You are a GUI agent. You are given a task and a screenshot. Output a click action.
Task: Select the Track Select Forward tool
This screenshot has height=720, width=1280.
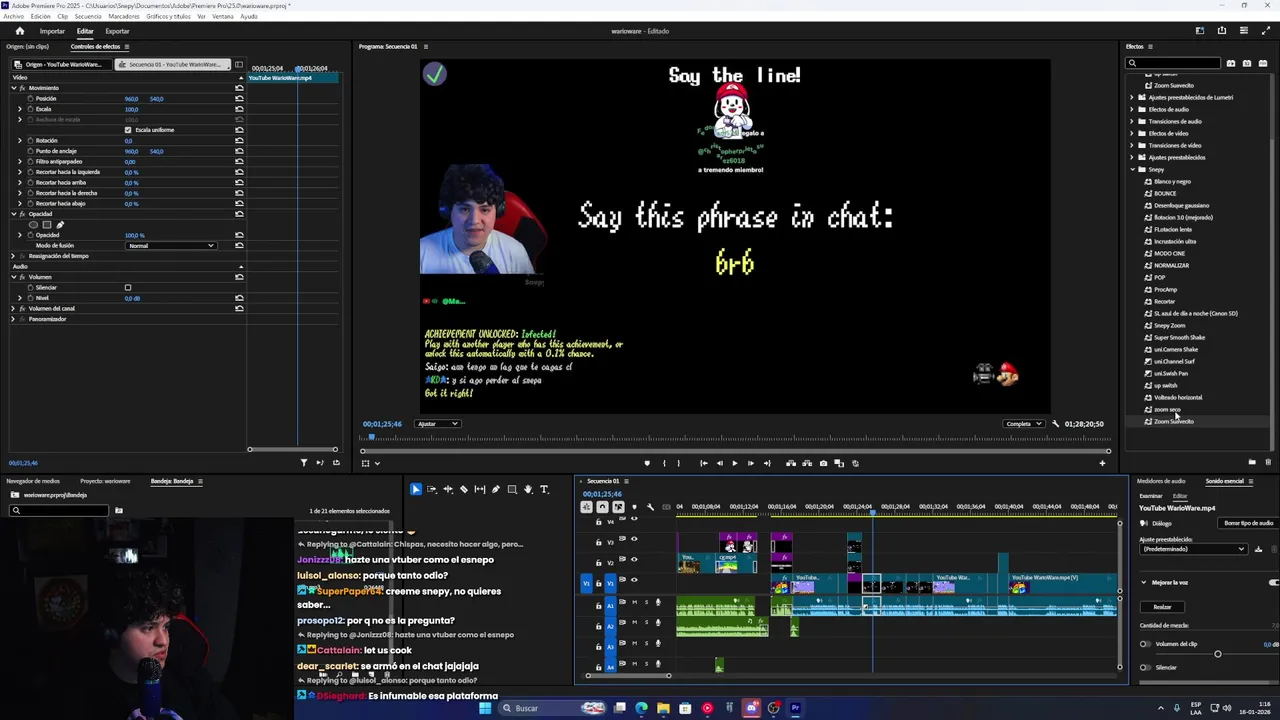pyautogui.click(x=432, y=489)
